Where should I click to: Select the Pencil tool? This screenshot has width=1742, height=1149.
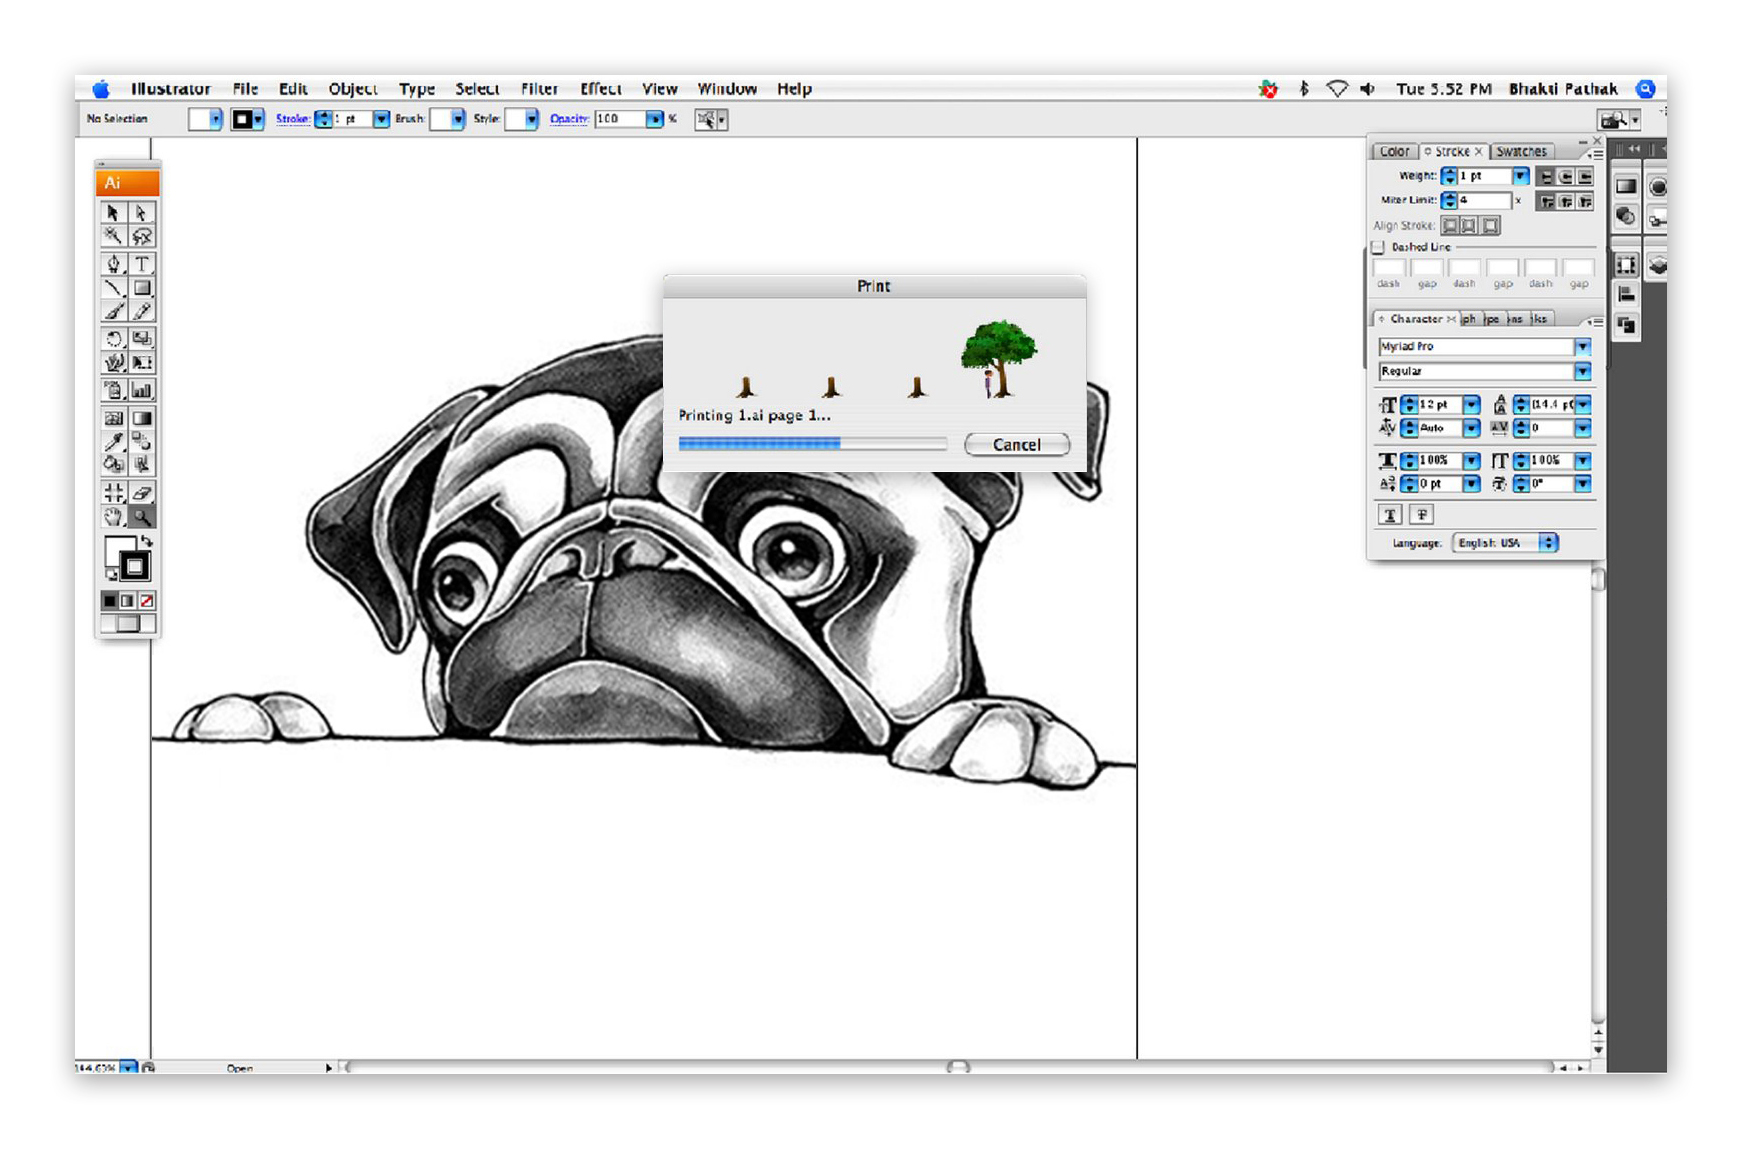[x=142, y=312]
